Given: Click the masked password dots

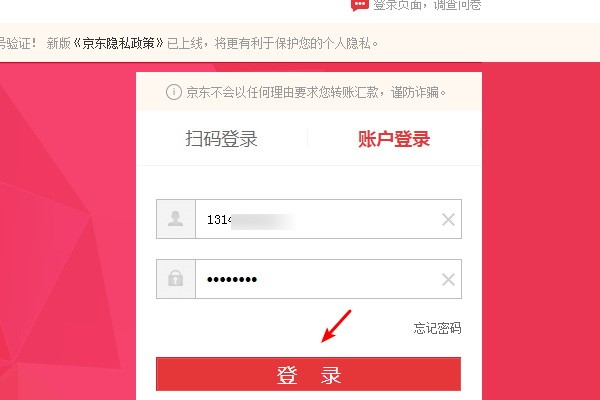Looking at the screenshot, I should pos(232,279).
